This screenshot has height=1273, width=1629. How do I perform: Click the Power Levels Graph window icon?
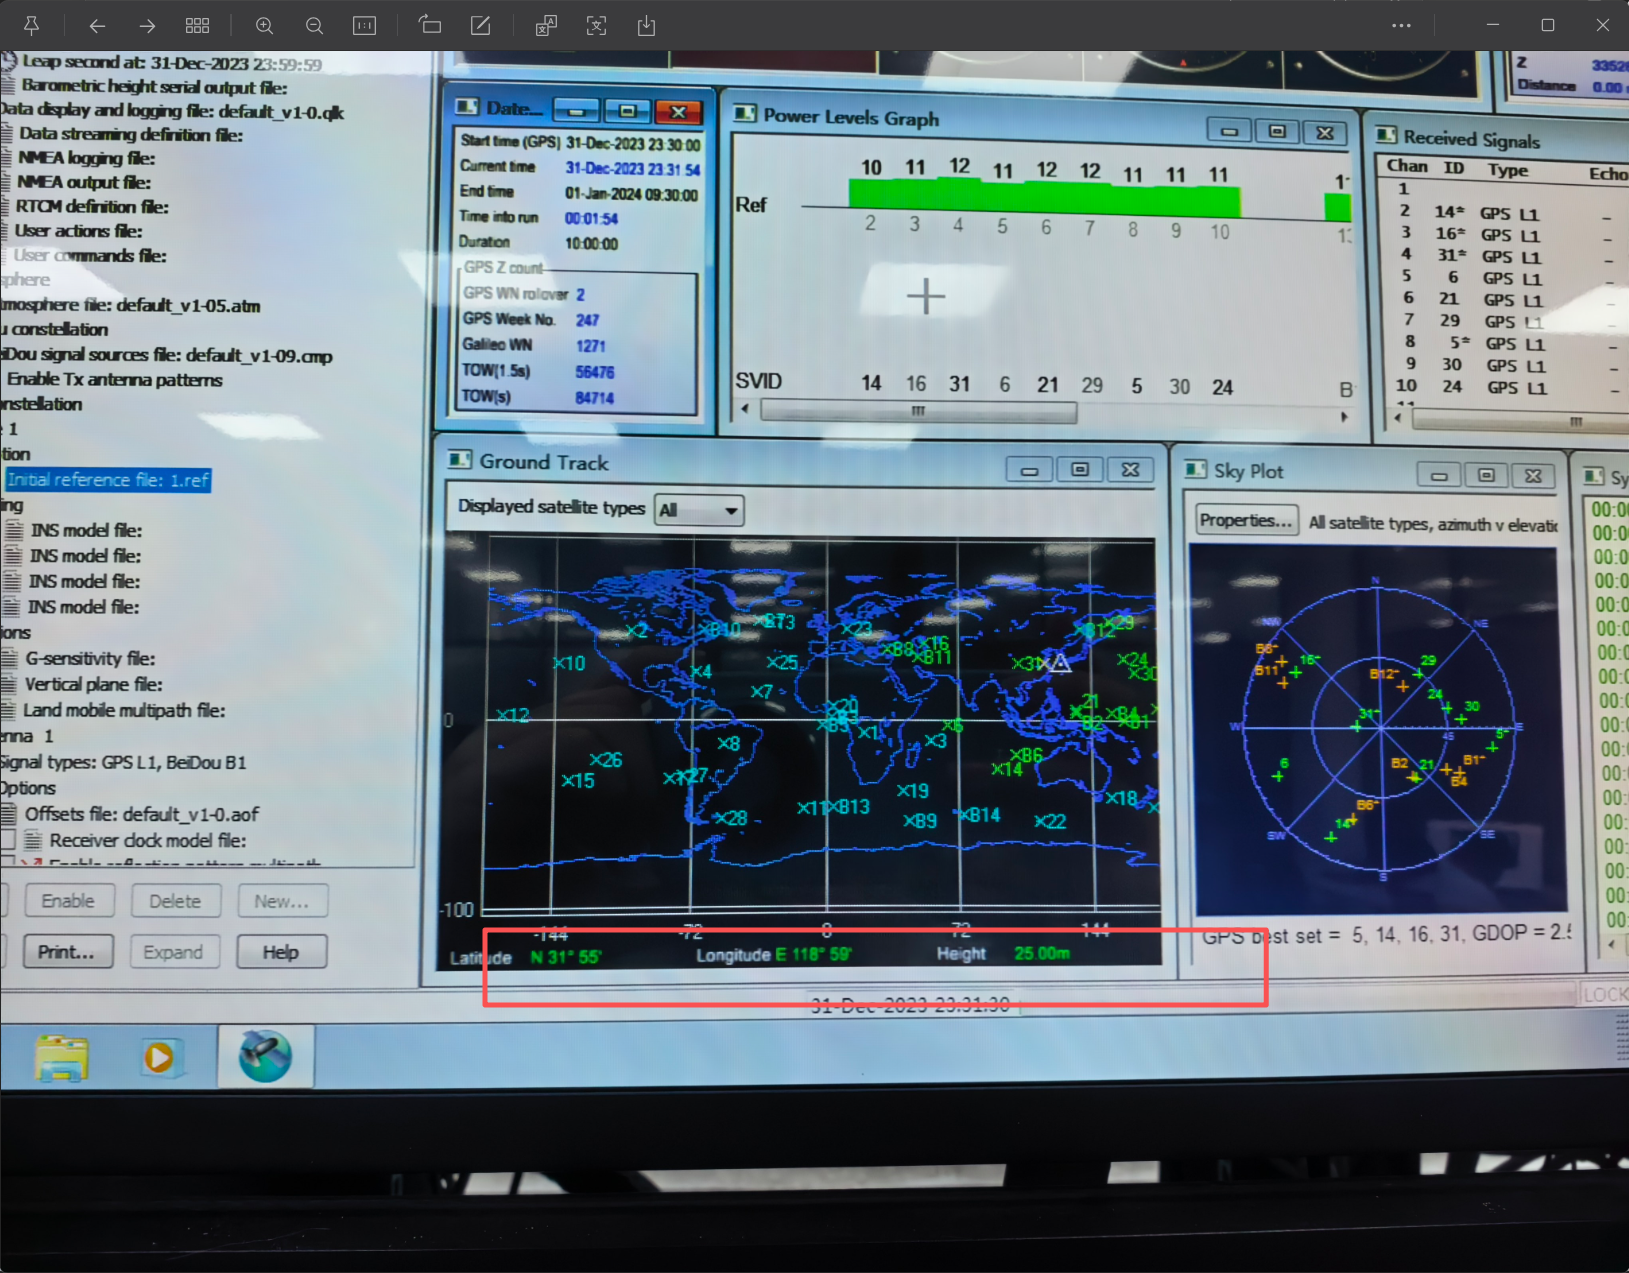[x=744, y=113]
